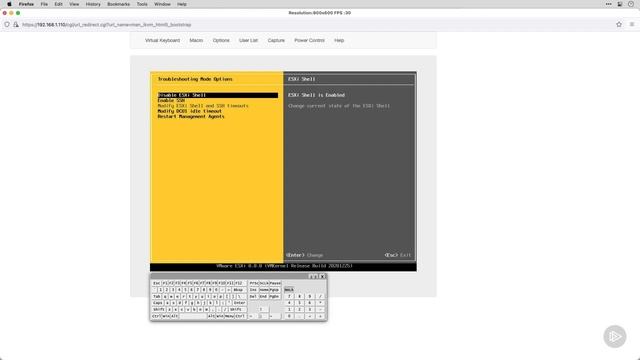Click the numpad 0 key on the virtual keyboard
The height and width of the screenshot is (360, 640).
(x=289, y=316)
